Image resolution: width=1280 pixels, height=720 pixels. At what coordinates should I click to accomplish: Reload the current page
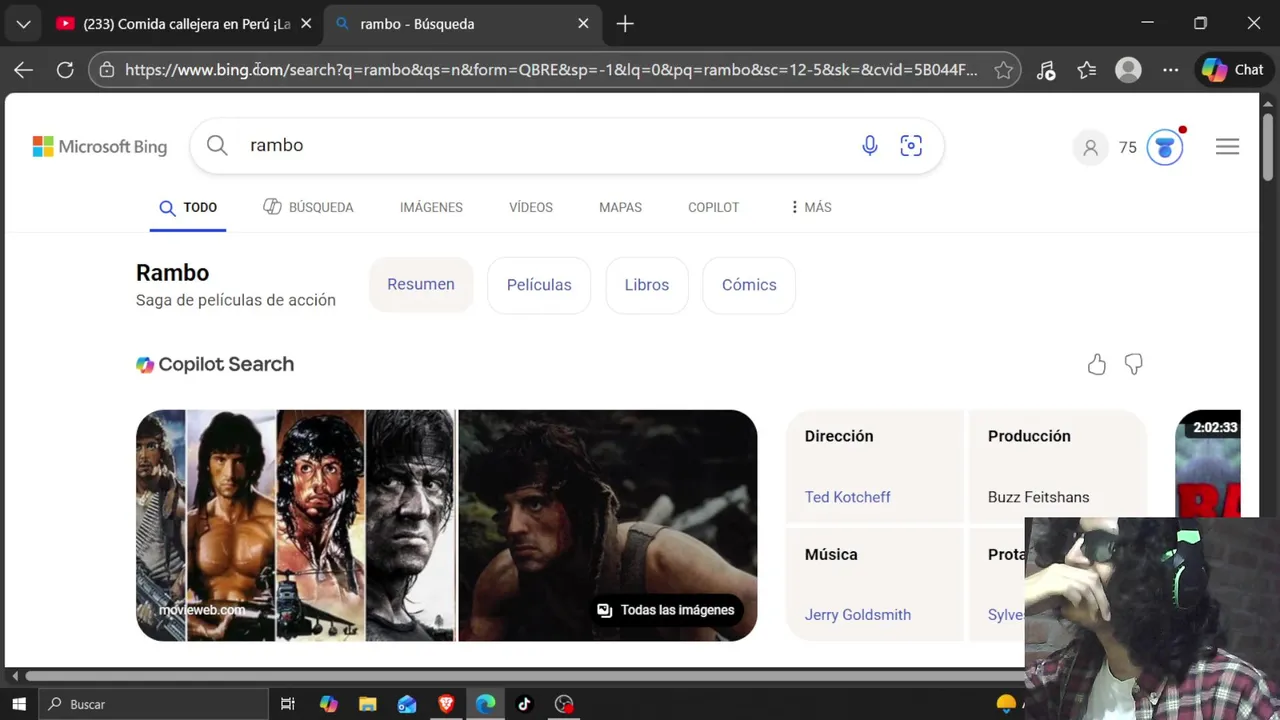pos(65,70)
